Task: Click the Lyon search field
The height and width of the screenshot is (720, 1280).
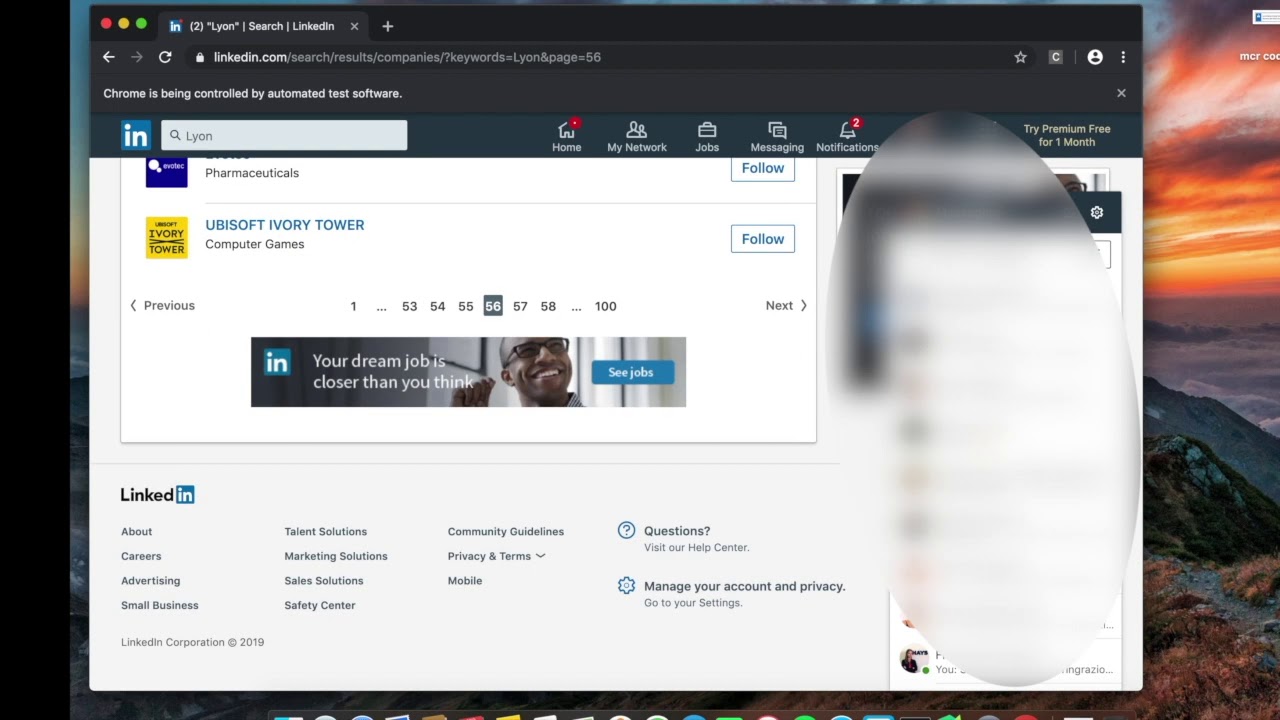Action: click(x=284, y=135)
